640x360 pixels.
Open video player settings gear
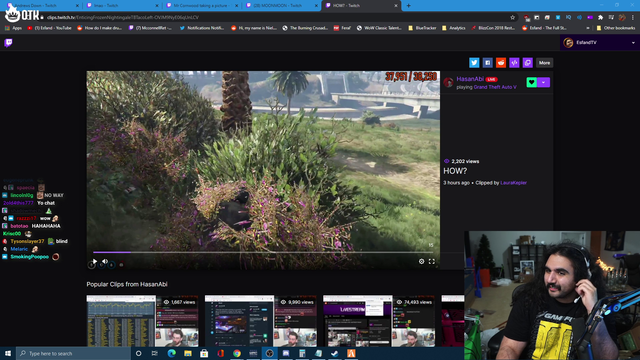pos(422,261)
